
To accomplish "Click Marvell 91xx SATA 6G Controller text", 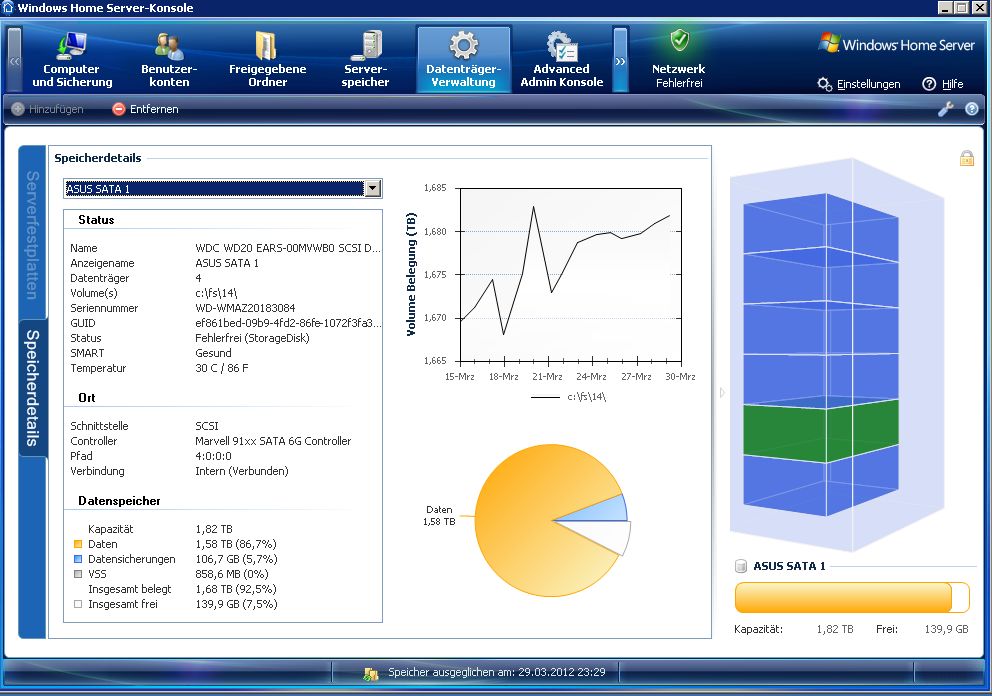I will (x=273, y=441).
